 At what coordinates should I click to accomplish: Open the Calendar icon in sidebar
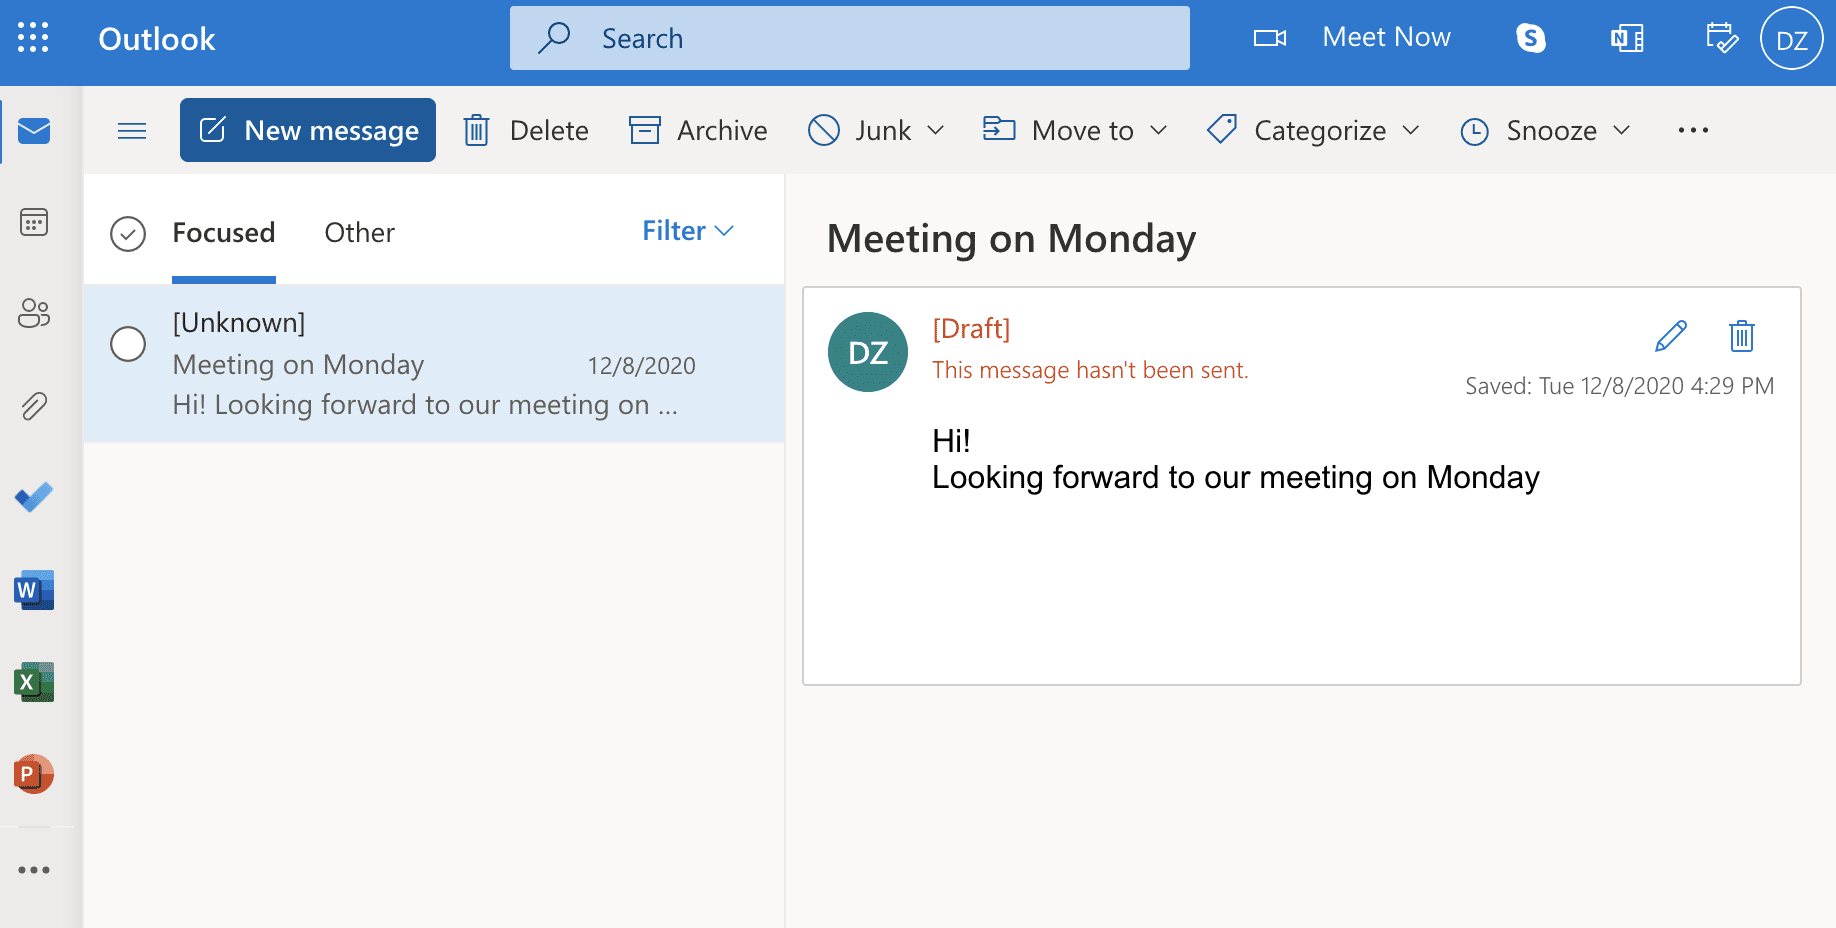point(34,222)
